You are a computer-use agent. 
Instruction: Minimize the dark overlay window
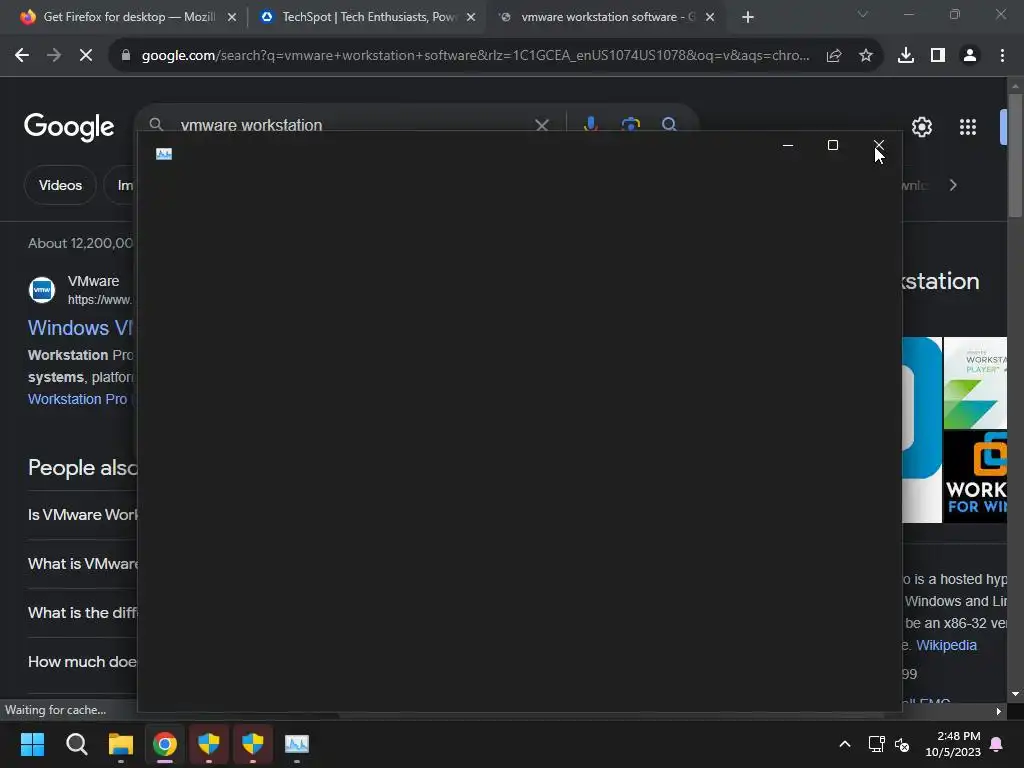[788, 145]
